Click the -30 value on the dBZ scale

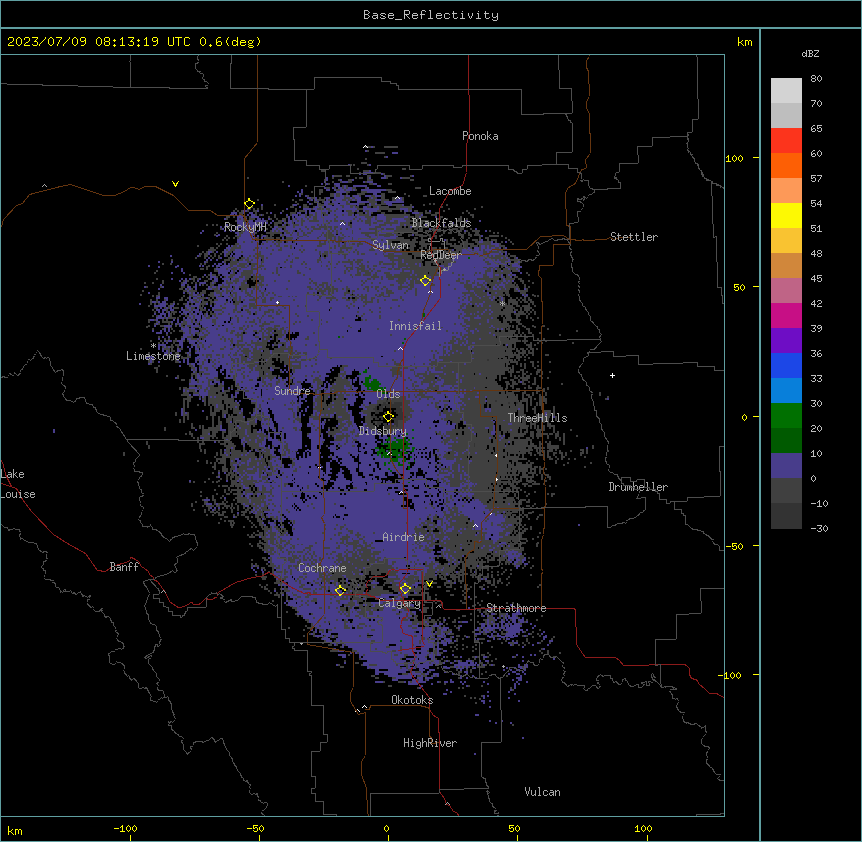(819, 528)
